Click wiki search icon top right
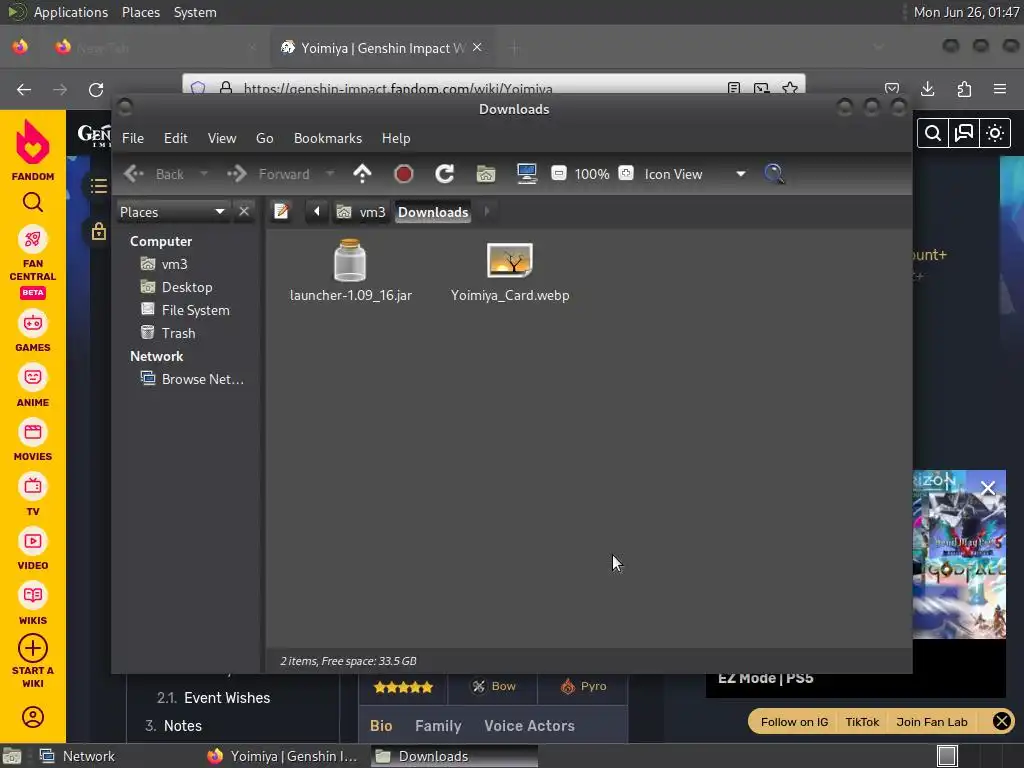This screenshot has height=768, width=1024. (933, 133)
